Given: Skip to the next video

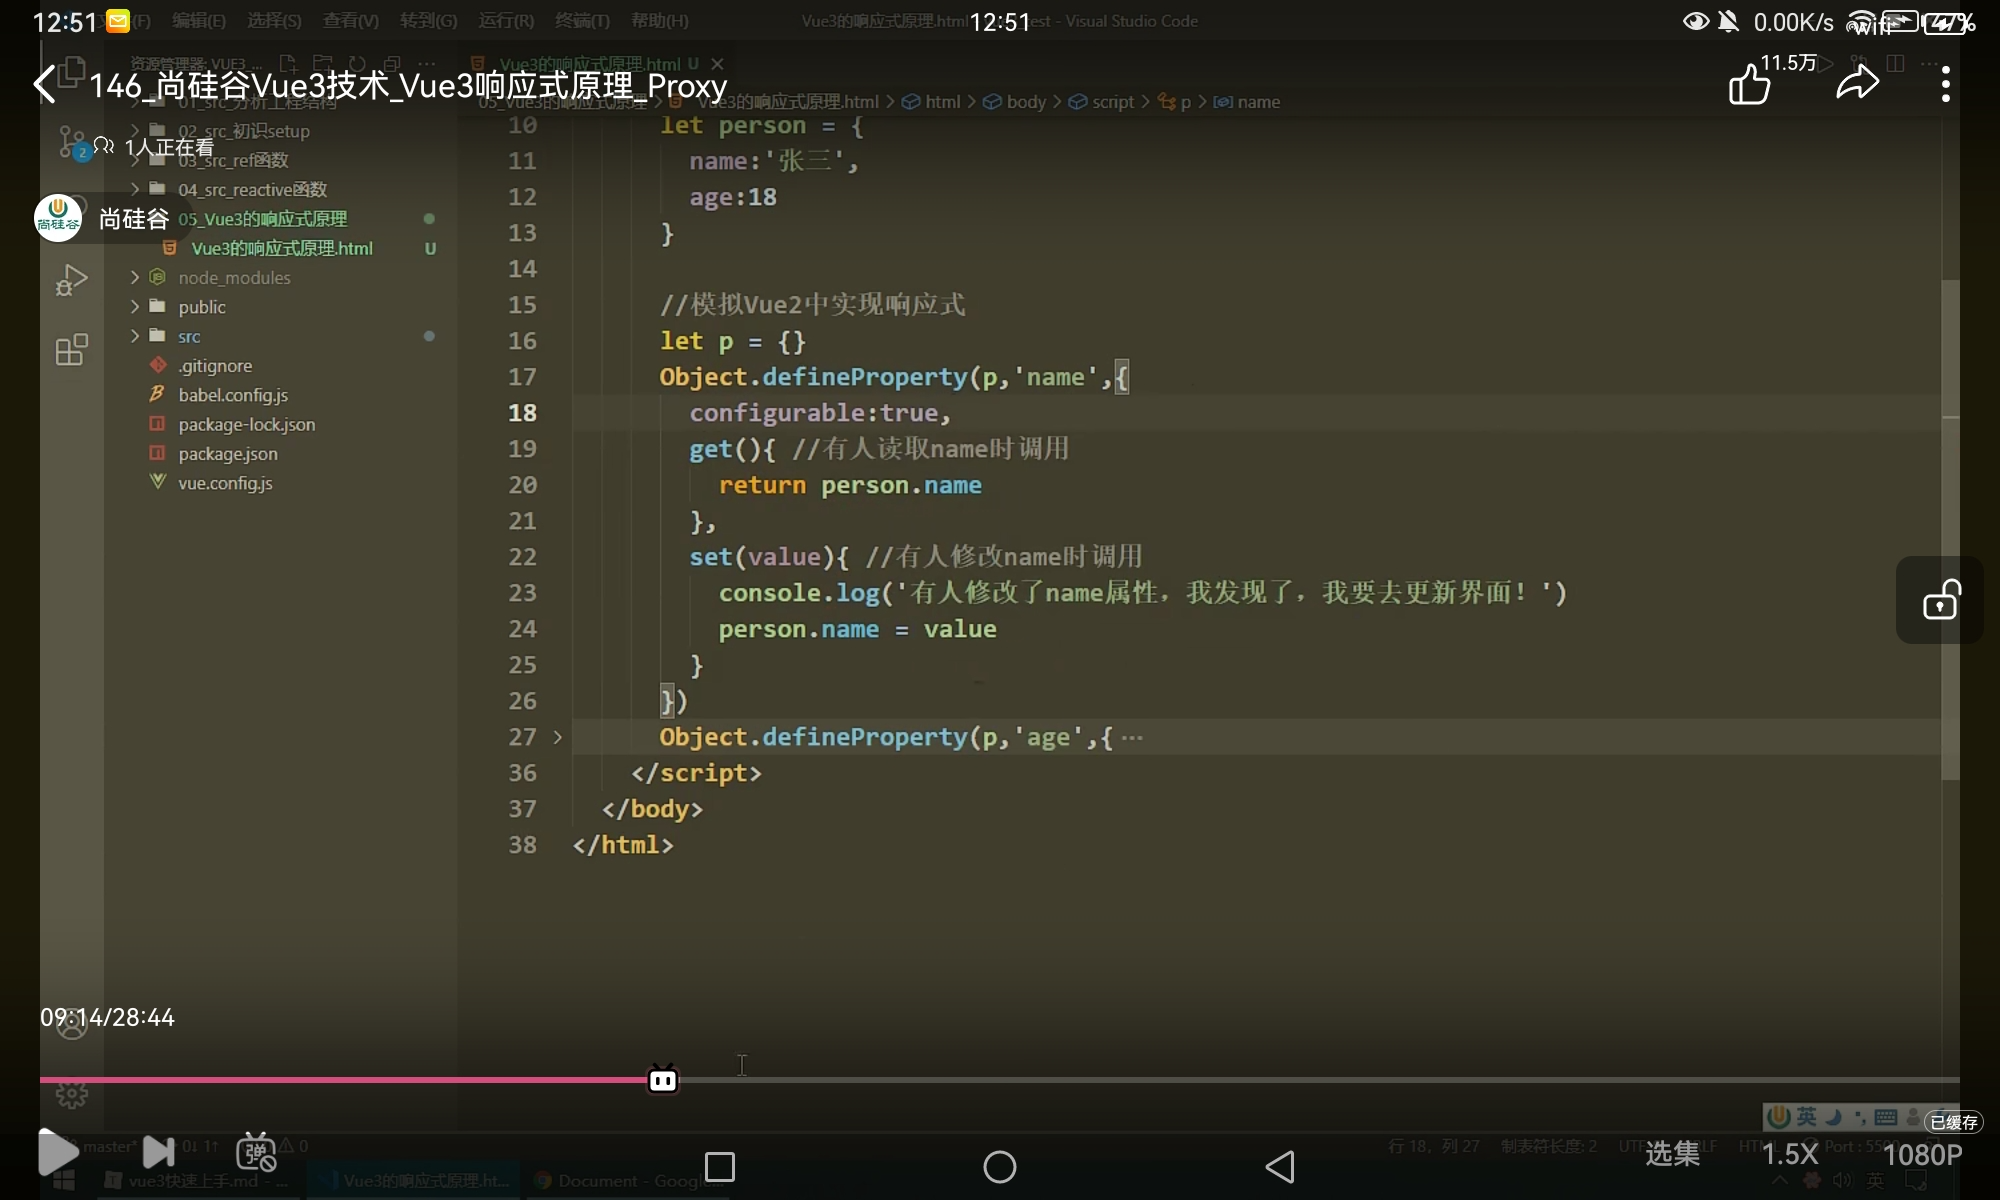Looking at the screenshot, I should [158, 1152].
